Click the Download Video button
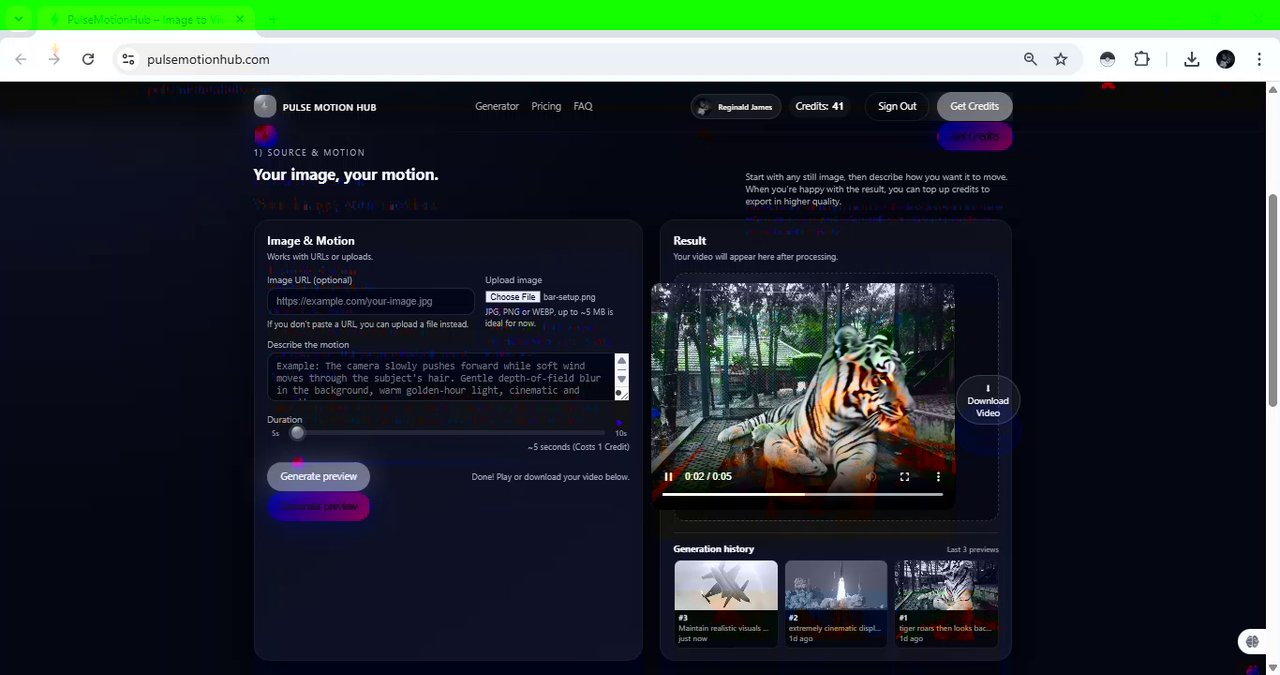 click(x=988, y=401)
